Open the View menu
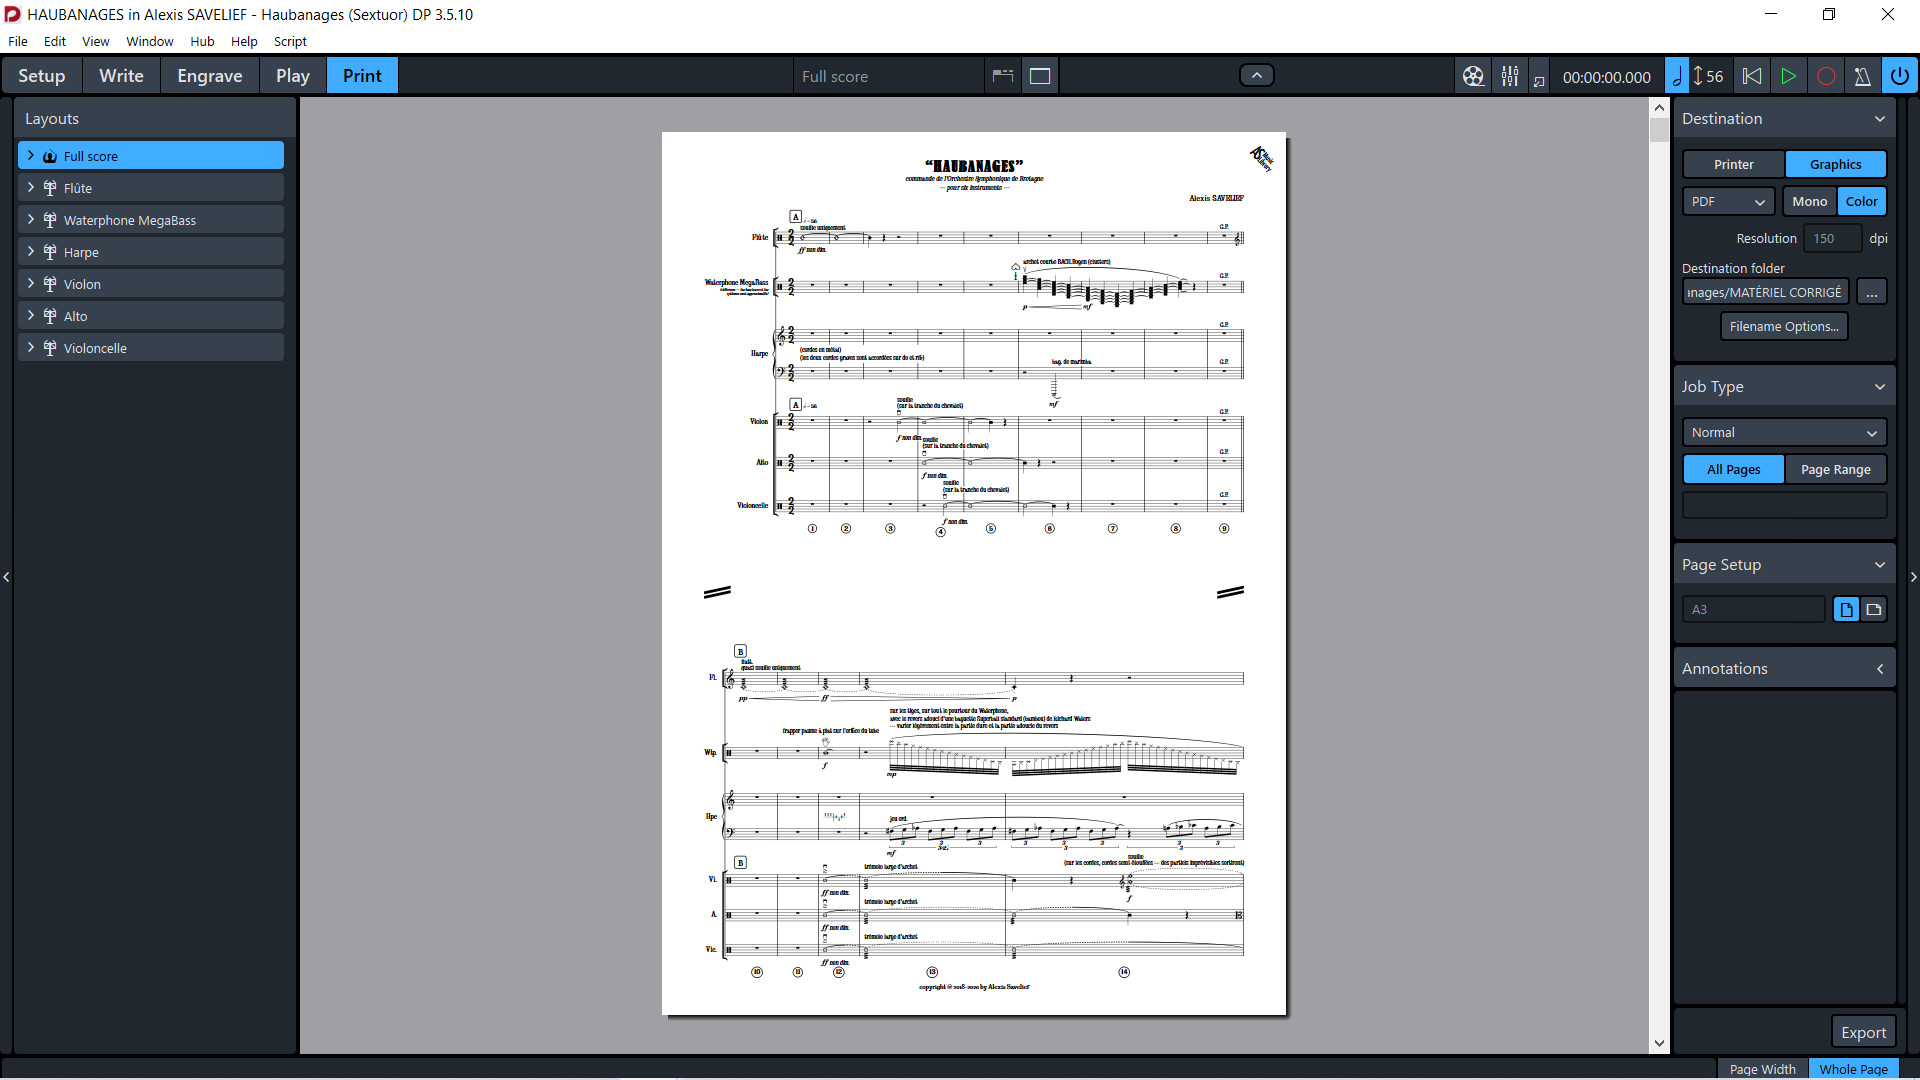 (x=96, y=41)
